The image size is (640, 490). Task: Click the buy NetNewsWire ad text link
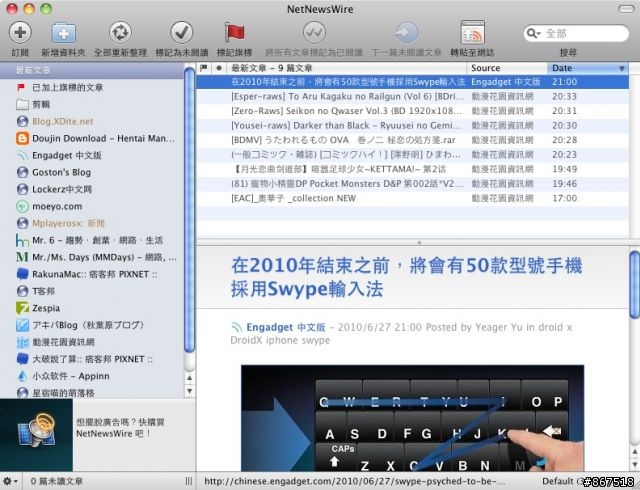[120, 428]
